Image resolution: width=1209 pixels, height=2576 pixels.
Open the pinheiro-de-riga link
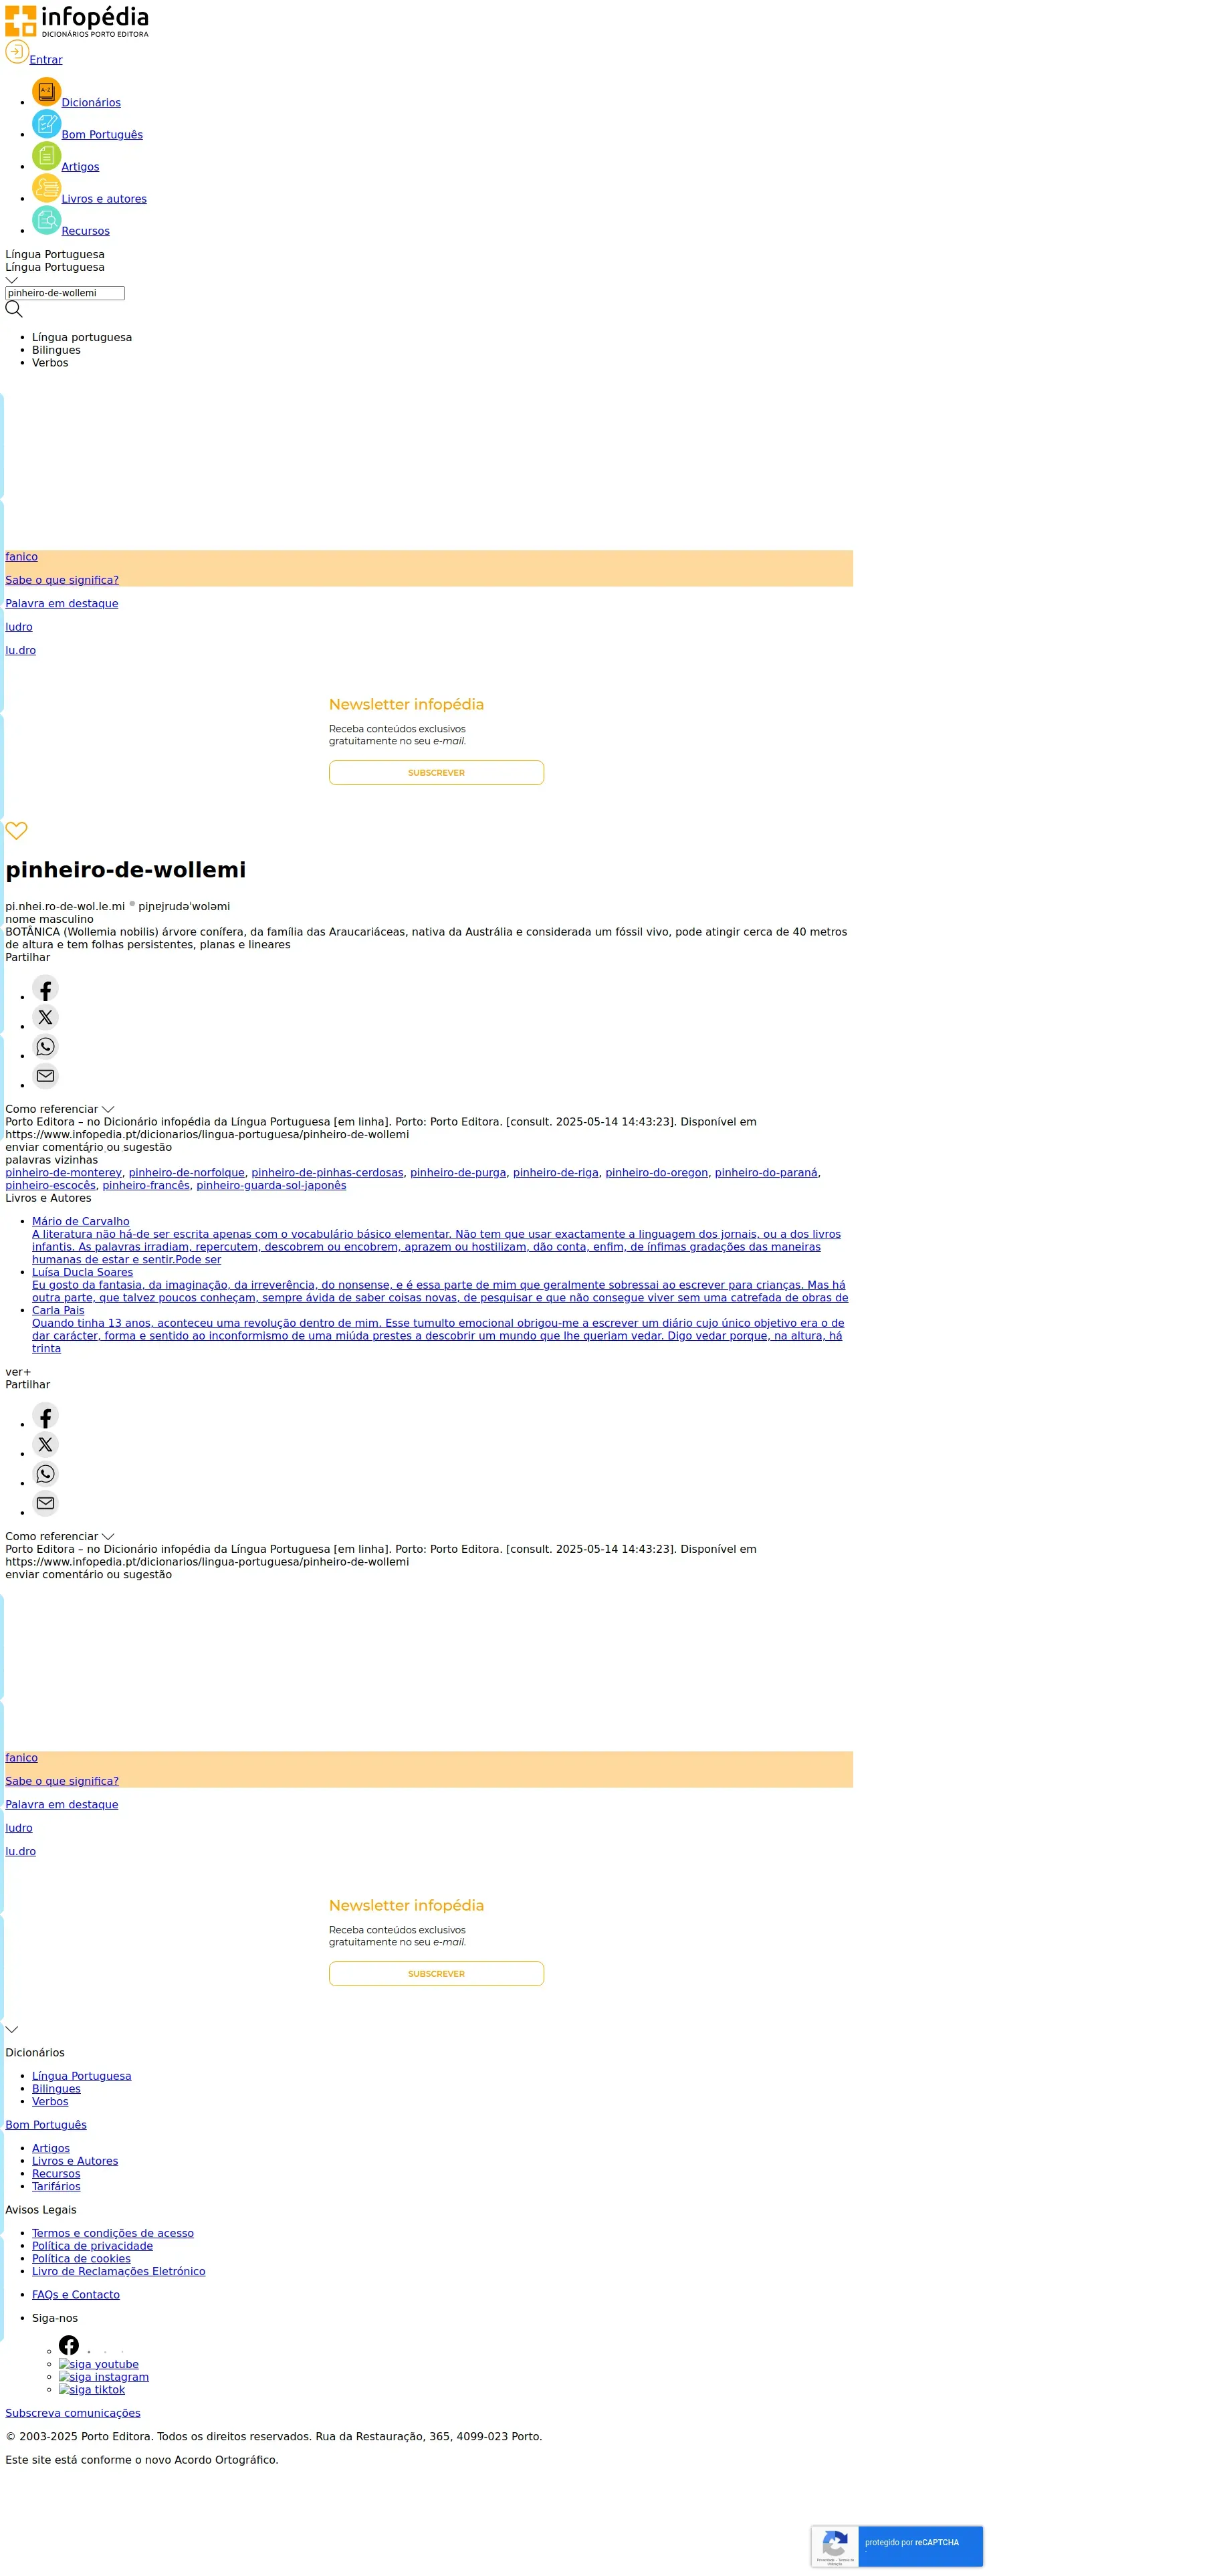pyautogui.click(x=556, y=1173)
